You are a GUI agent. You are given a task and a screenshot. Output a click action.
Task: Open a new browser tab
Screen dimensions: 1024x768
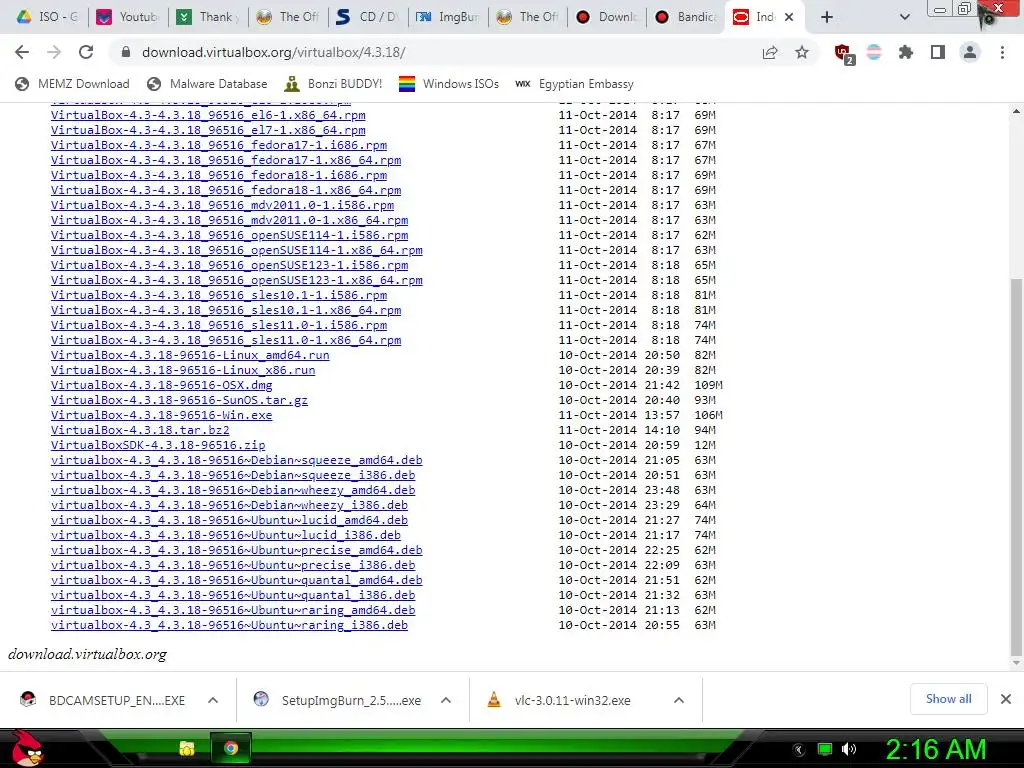point(827,17)
